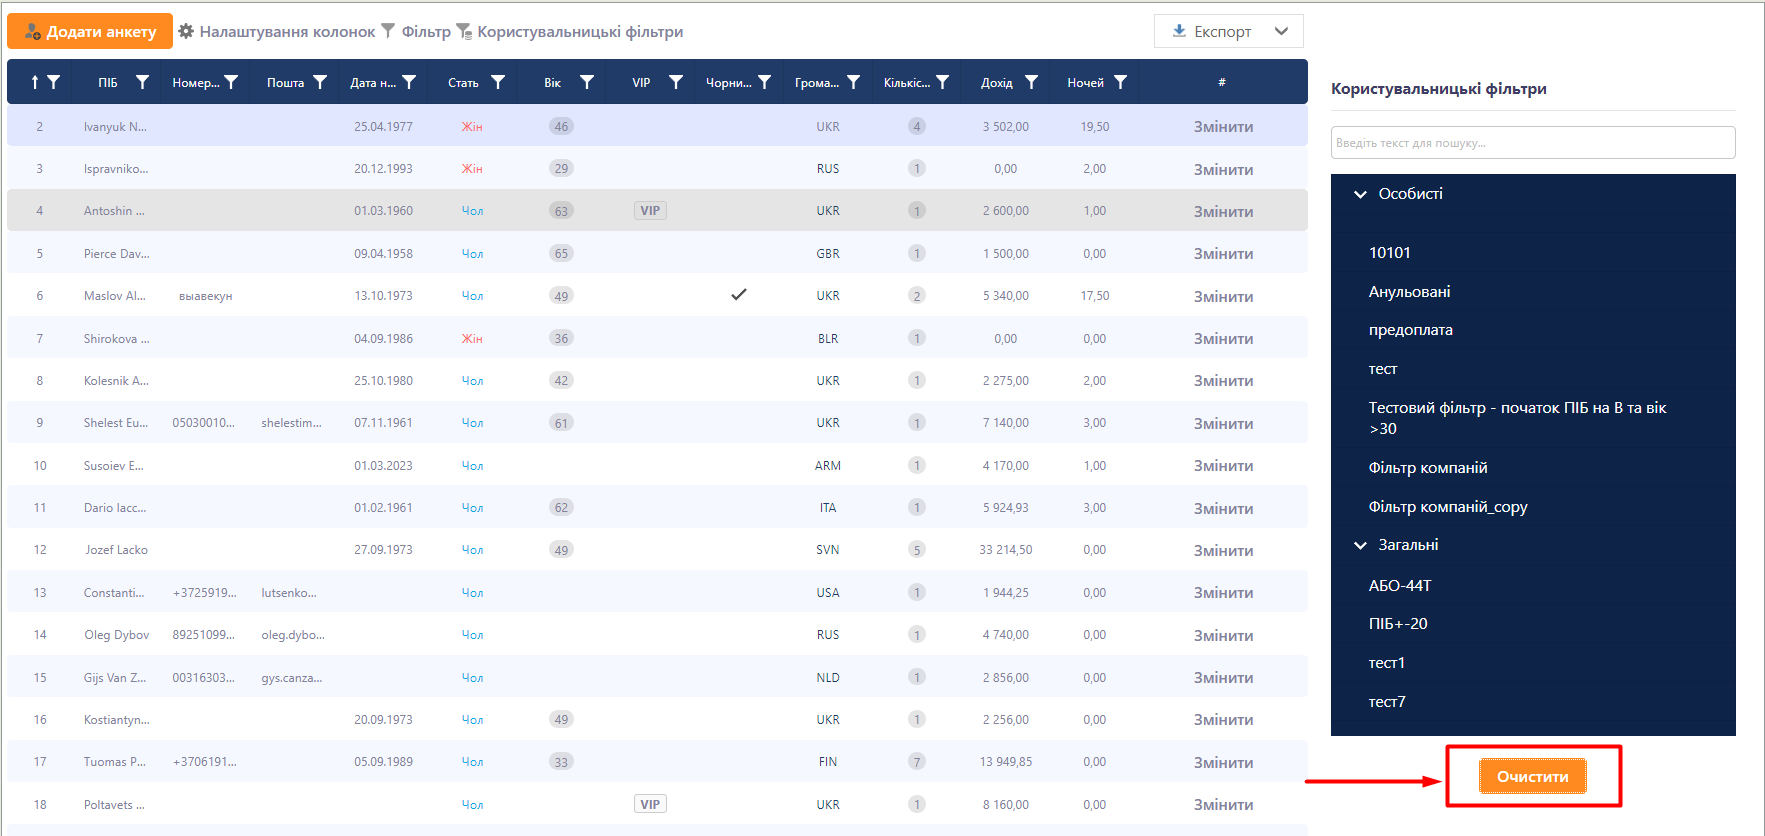This screenshot has width=1765, height=836.
Task: Click the filter icon in Пошта column
Action: pyautogui.click(x=320, y=82)
